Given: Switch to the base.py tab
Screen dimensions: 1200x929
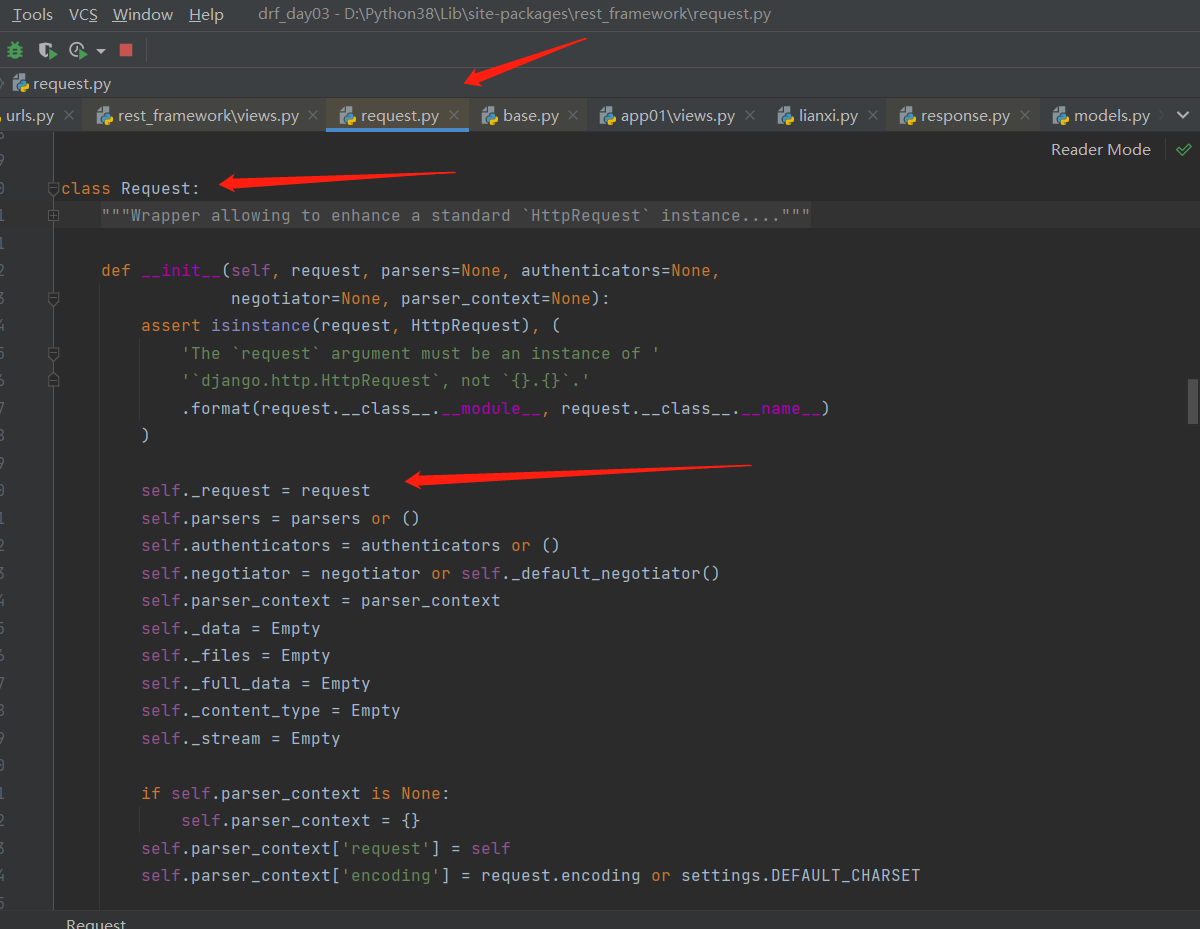Looking at the screenshot, I should (531, 116).
